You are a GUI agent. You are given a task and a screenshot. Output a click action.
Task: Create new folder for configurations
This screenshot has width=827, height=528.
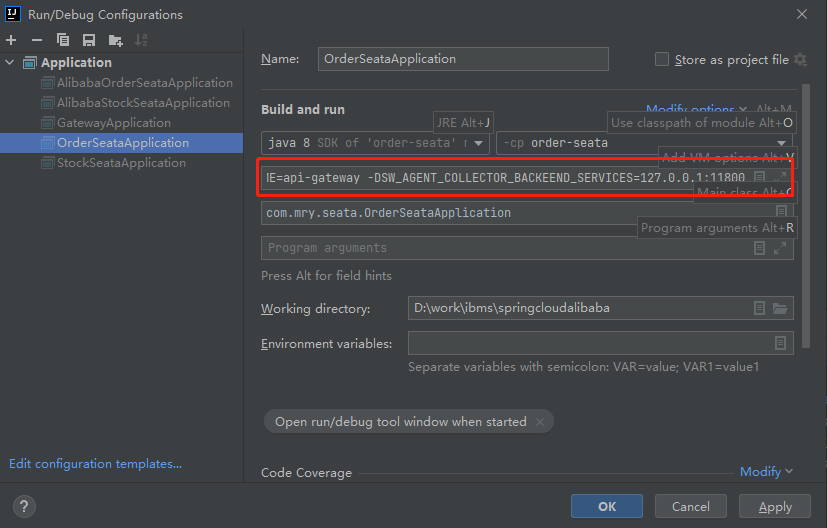(x=115, y=40)
